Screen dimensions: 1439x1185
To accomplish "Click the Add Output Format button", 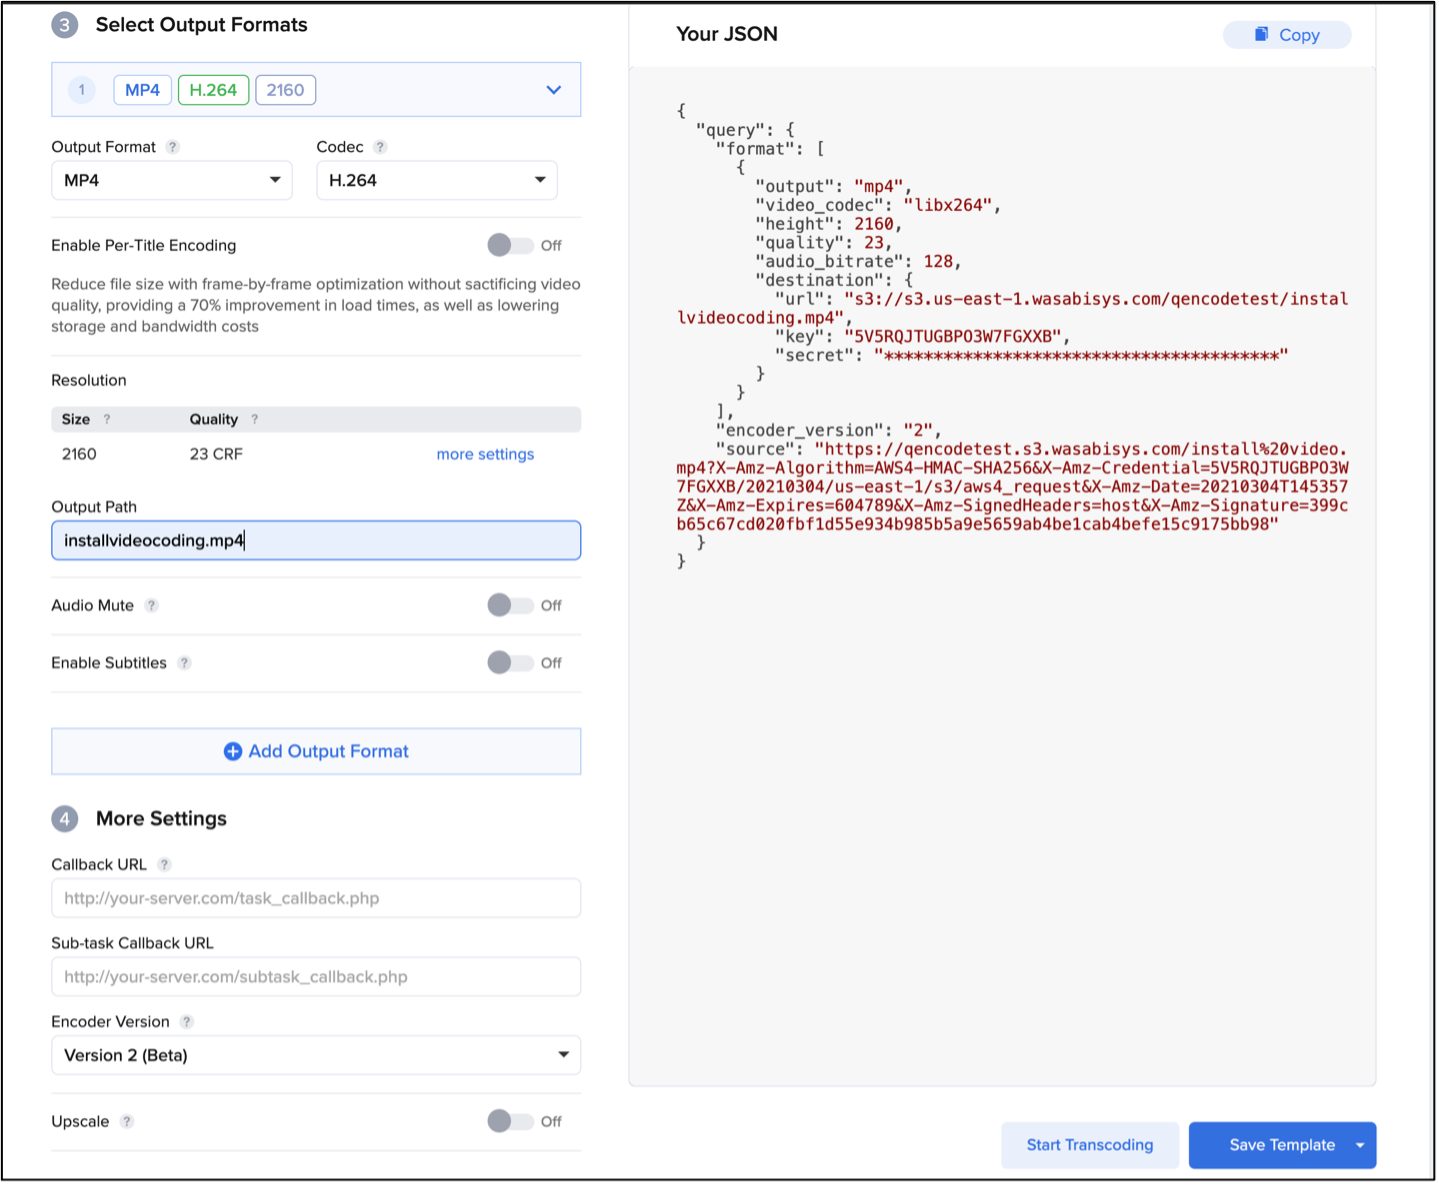I will (316, 752).
